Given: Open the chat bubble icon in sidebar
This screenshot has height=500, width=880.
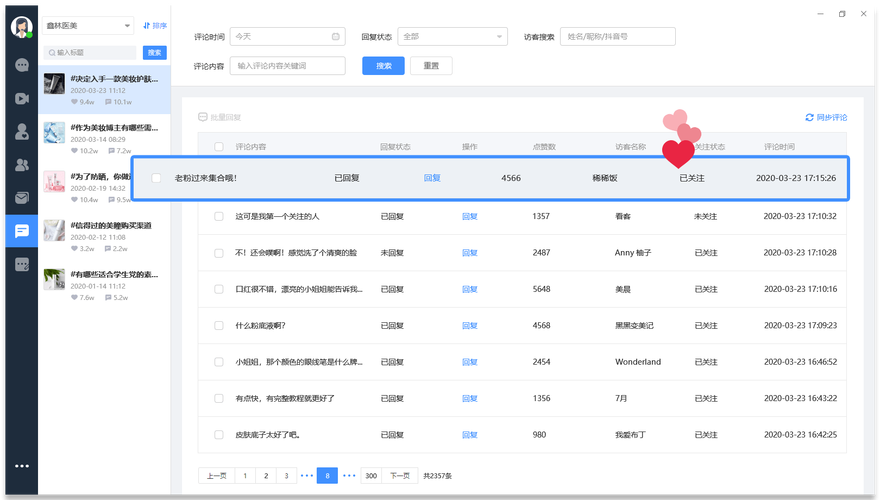Looking at the screenshot, I should point(22,65).
